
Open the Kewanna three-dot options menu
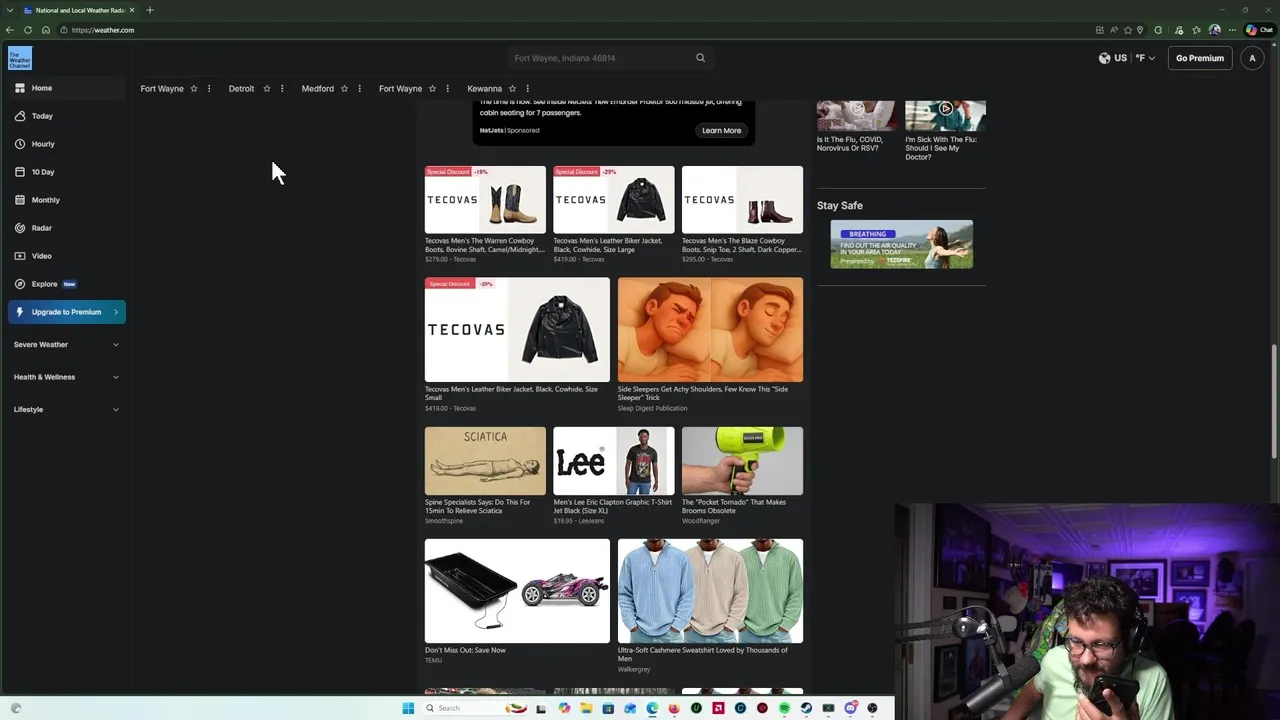tap(527, 89)
